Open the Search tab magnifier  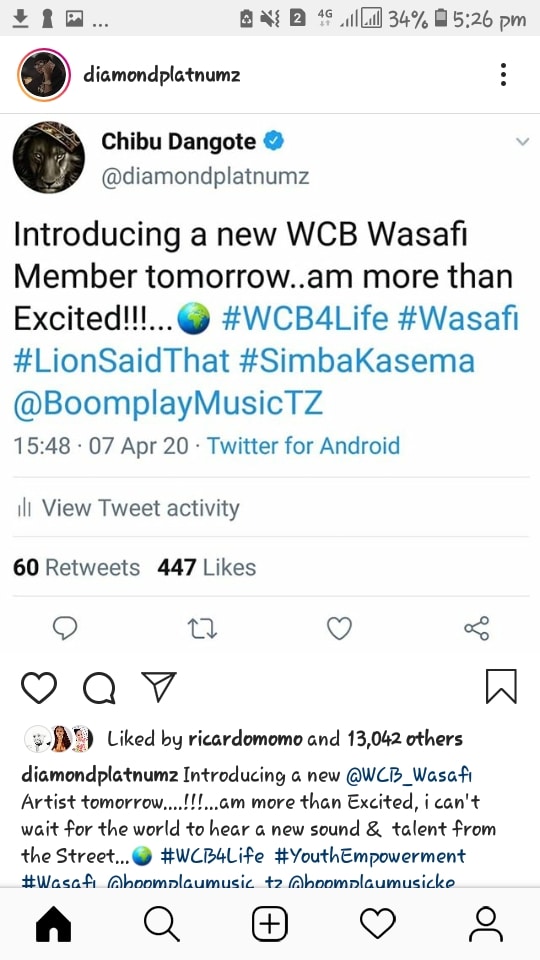[x=162, y=924]
